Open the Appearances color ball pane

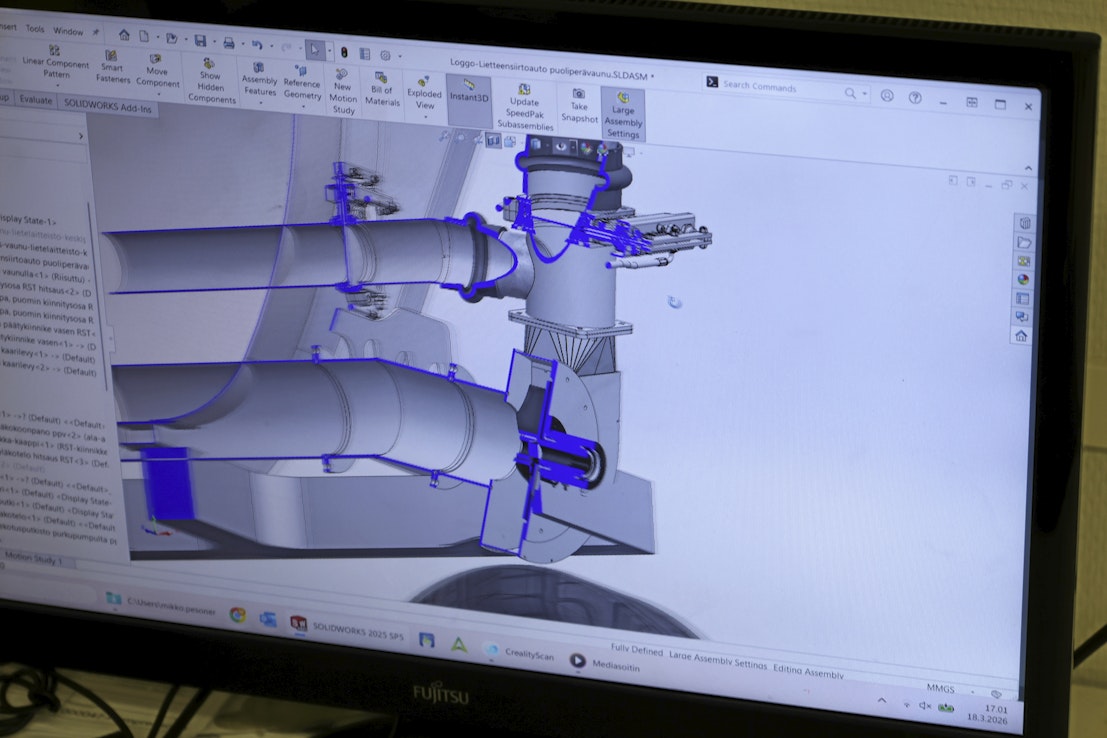pos(1022,279)
